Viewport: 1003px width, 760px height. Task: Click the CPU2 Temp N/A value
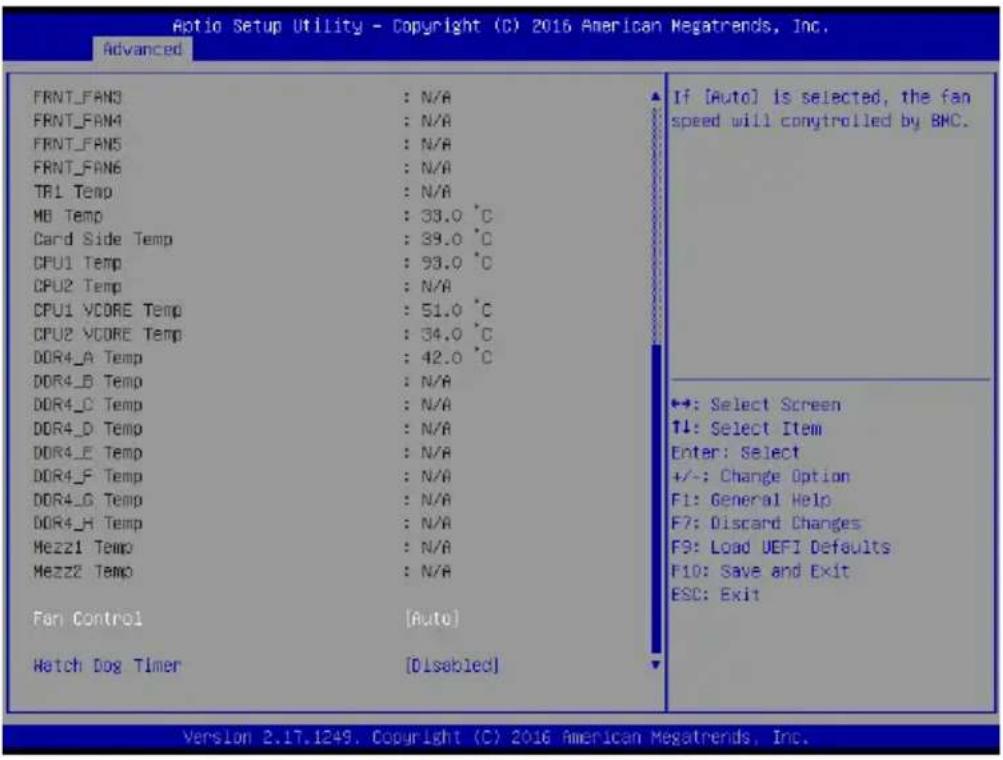click(x=436, y=287)
